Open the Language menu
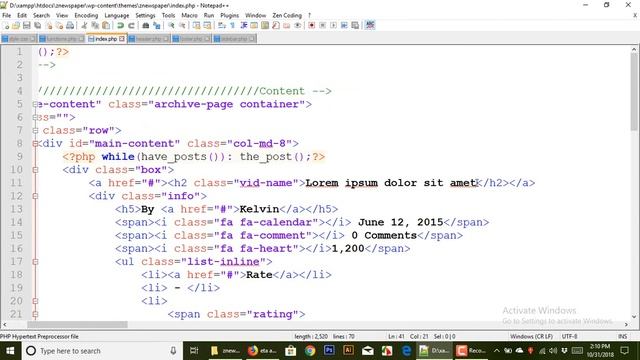The height and width of the screenshot is (360, 640). coord(117,15)
